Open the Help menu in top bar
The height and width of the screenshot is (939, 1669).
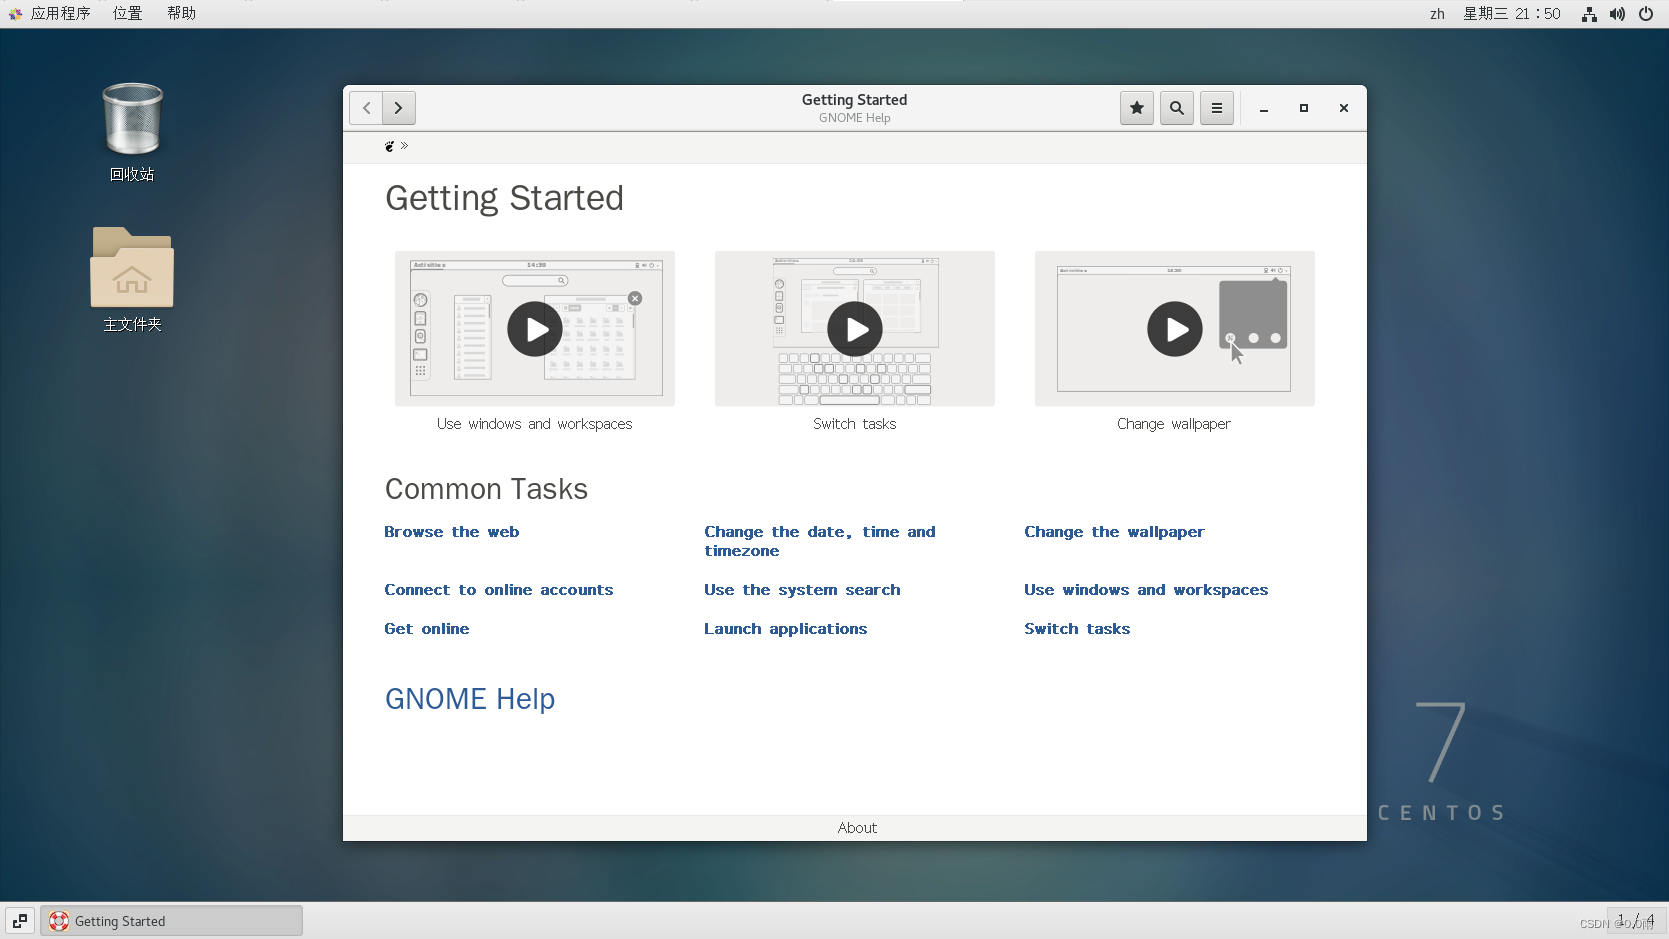click(x=181, y=13)
